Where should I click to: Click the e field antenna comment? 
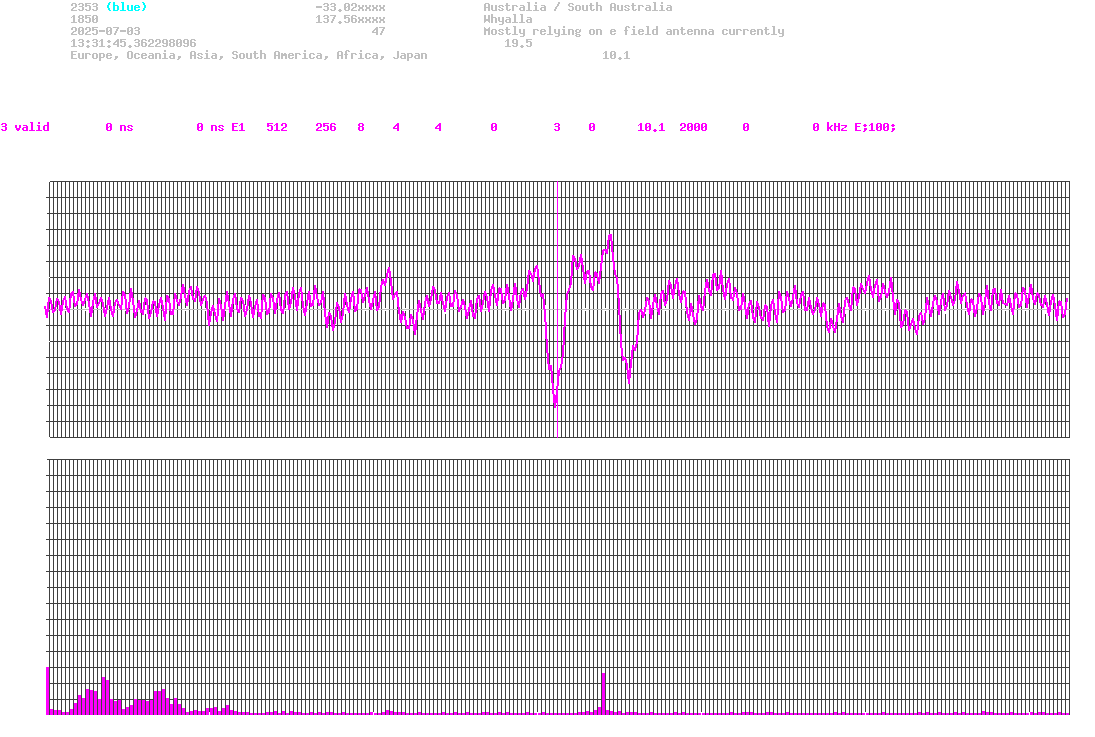click(633, 31)
